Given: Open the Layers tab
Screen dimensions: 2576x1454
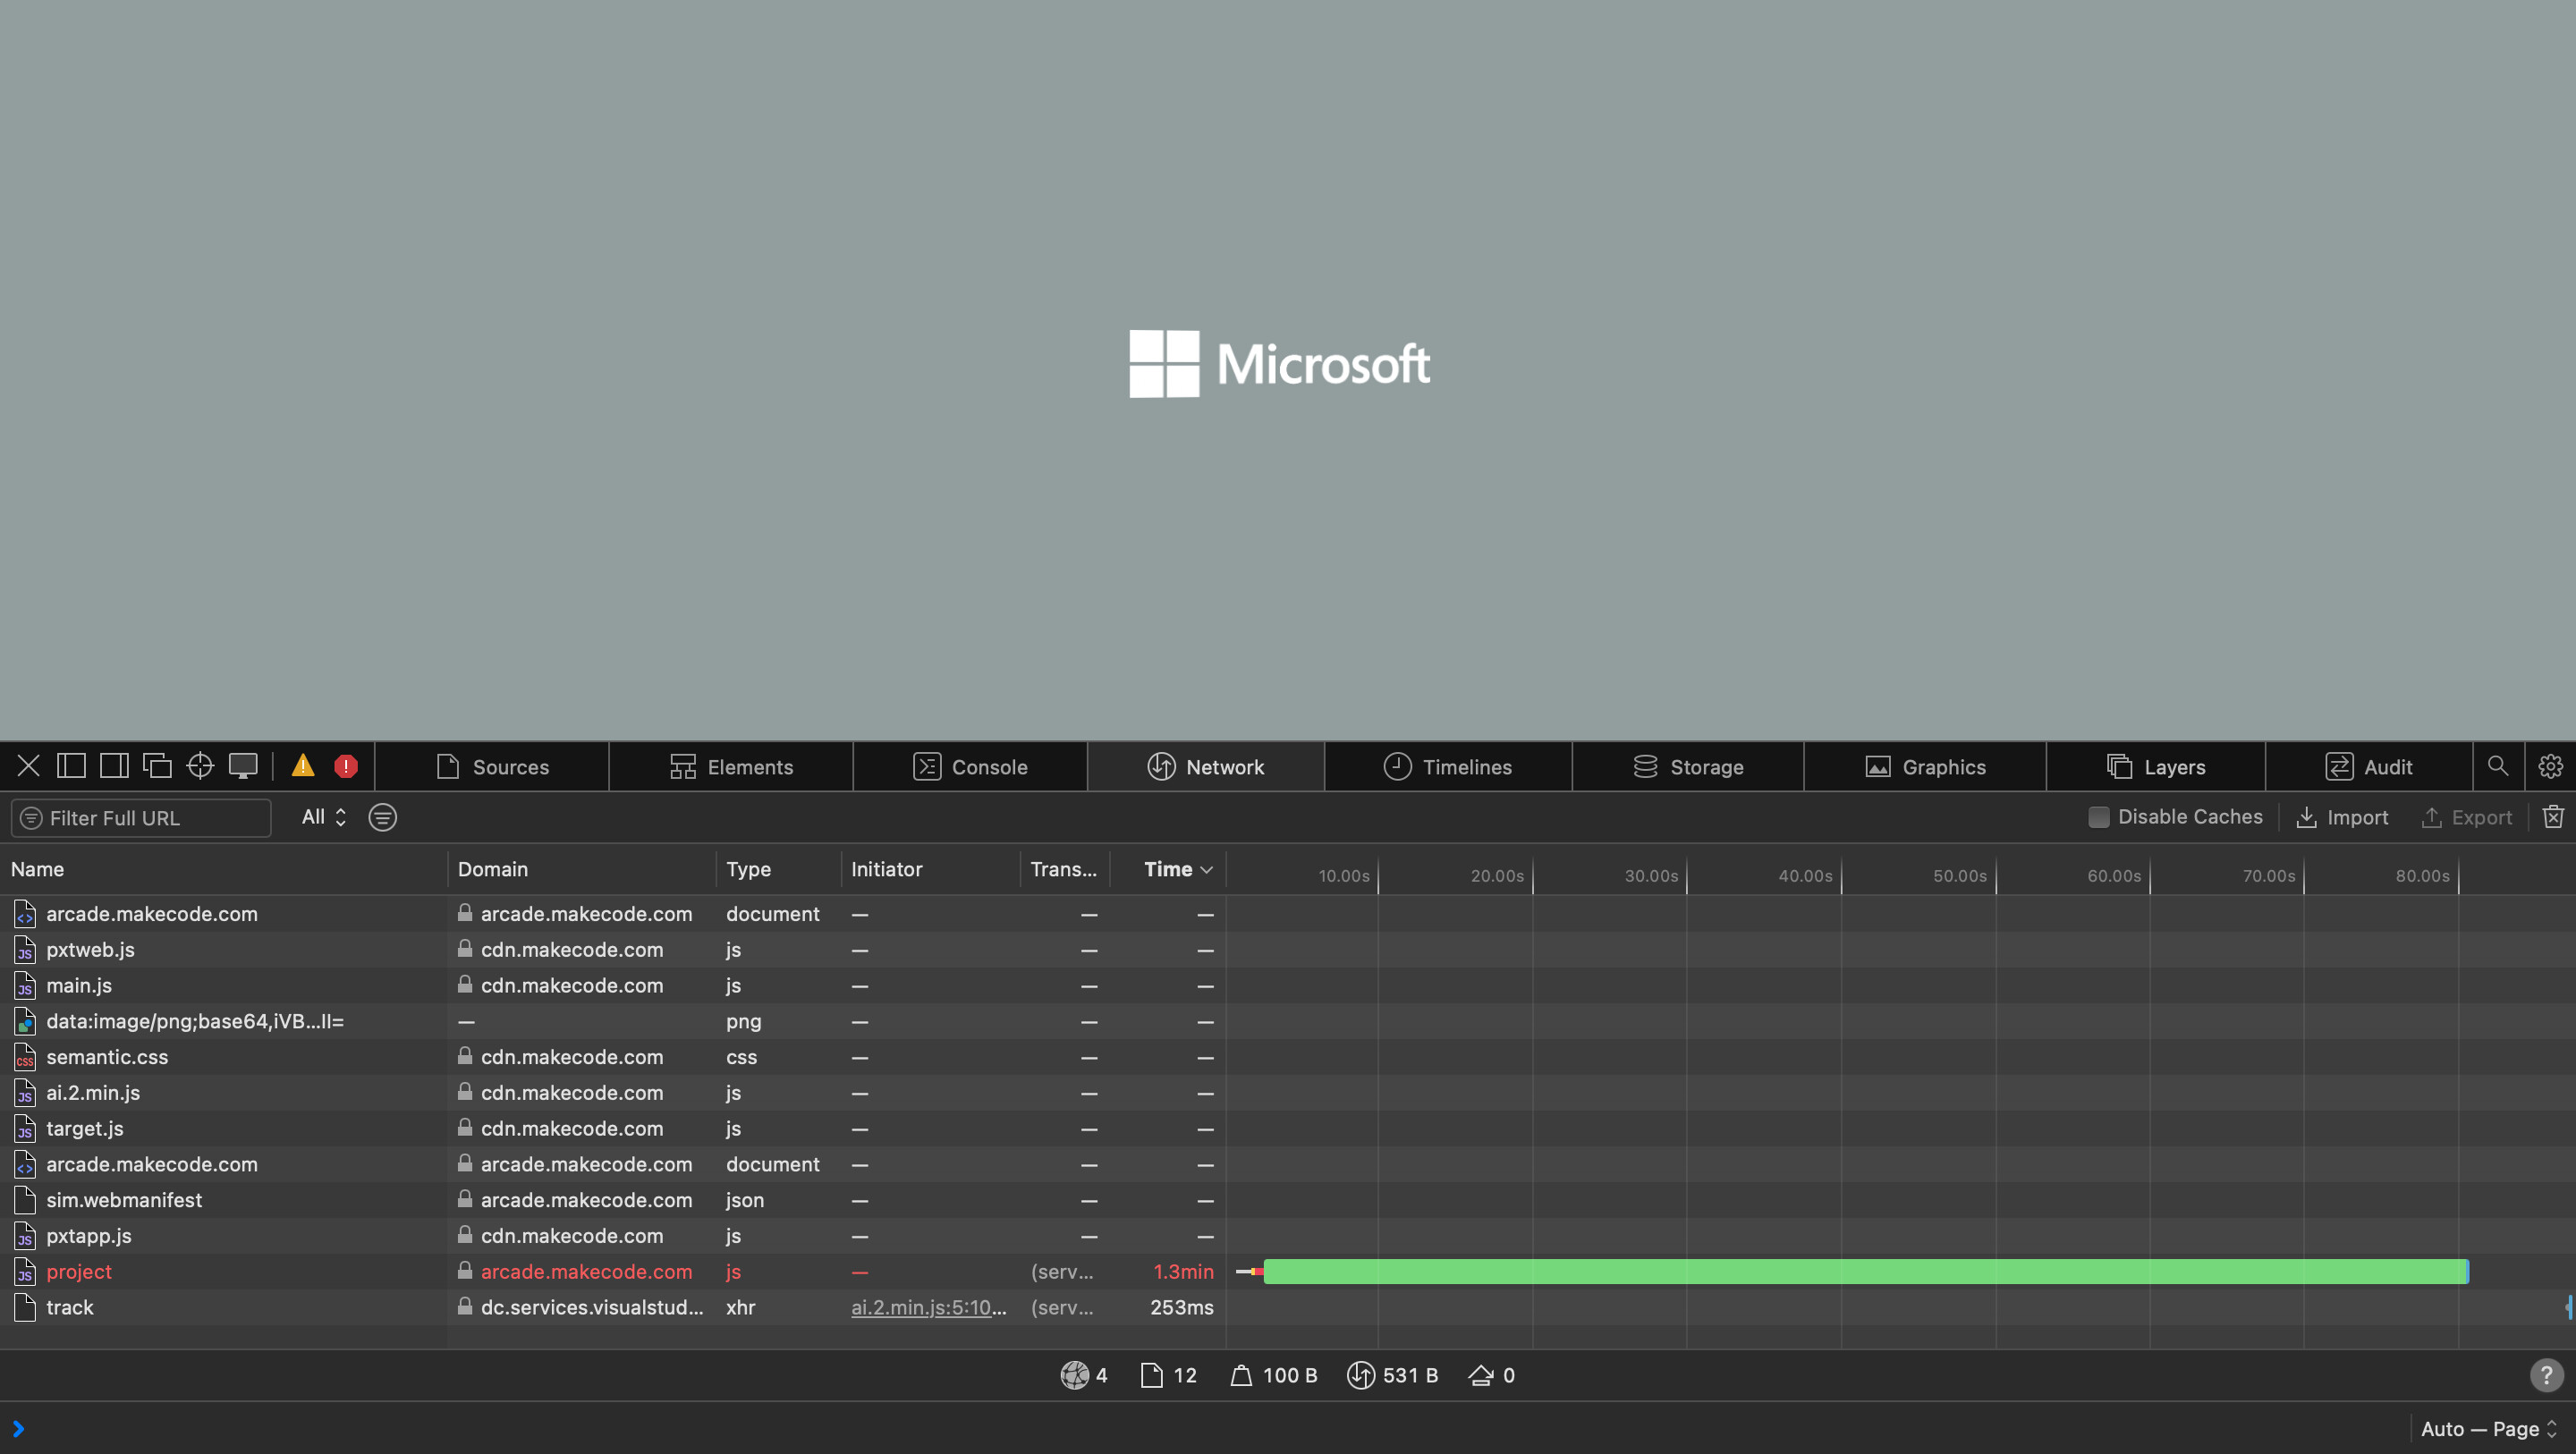Looking at the screenshot, I should tap(2155, 767).
